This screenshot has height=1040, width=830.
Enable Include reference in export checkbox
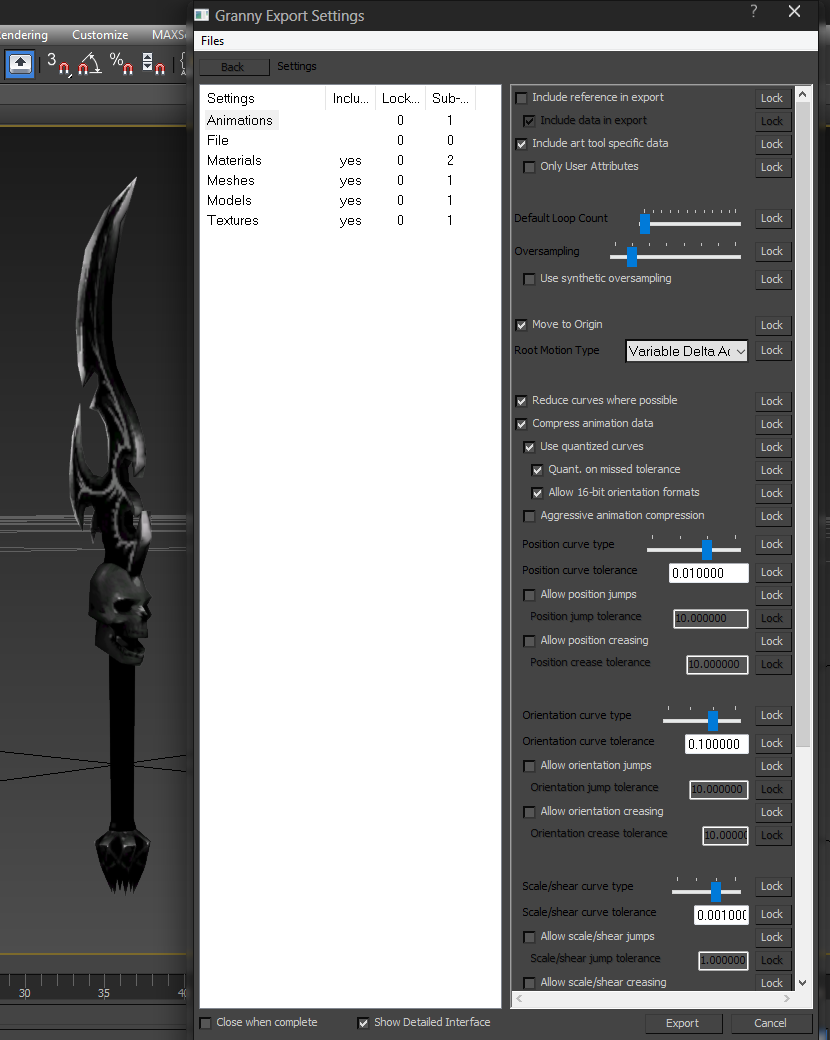click(x=521, y=98)
